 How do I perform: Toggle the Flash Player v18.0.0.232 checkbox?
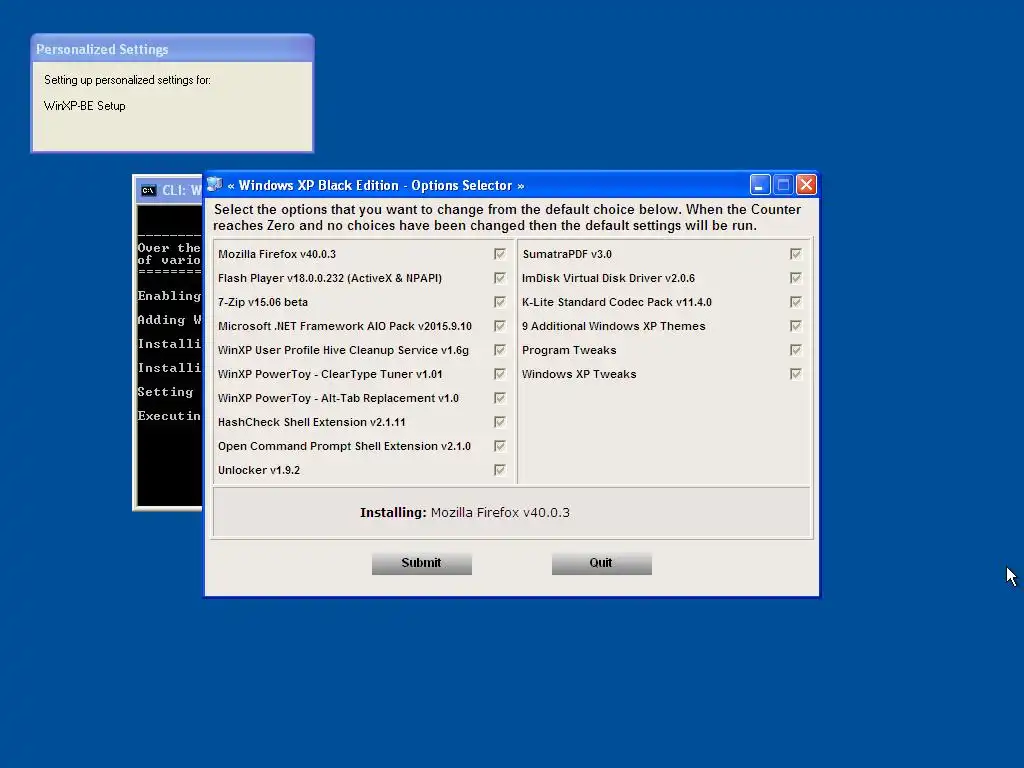[500, 278]
